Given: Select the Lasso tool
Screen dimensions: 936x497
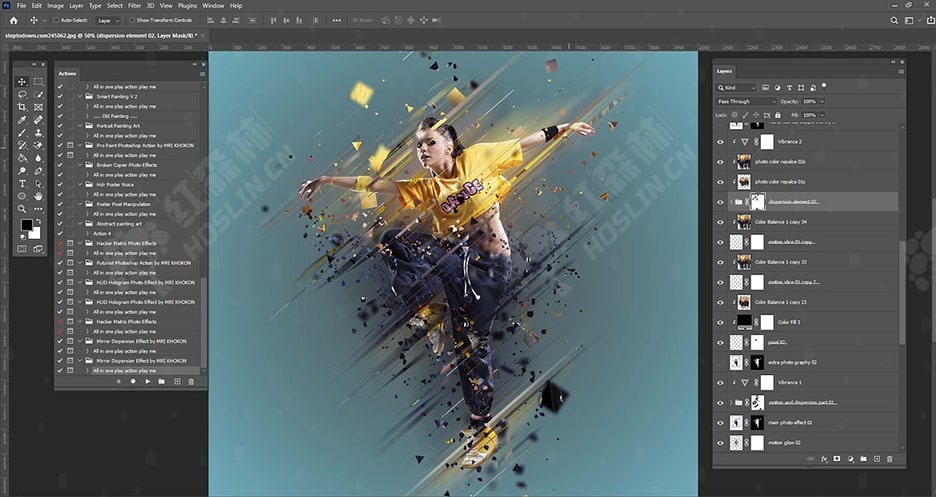Looking at the screenshot, I should click(x=22, y=94).
